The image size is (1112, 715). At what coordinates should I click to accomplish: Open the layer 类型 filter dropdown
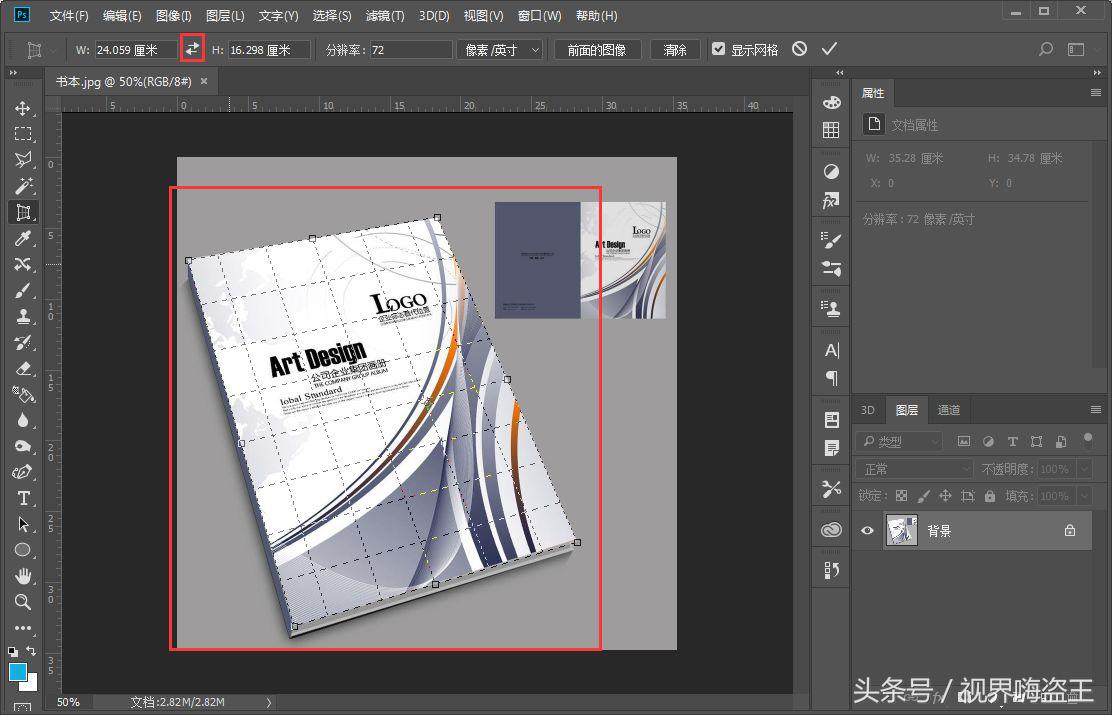tap(900, 441)
